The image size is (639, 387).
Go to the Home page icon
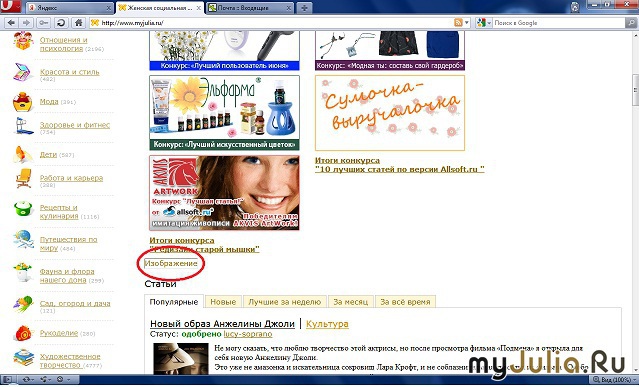79,23
